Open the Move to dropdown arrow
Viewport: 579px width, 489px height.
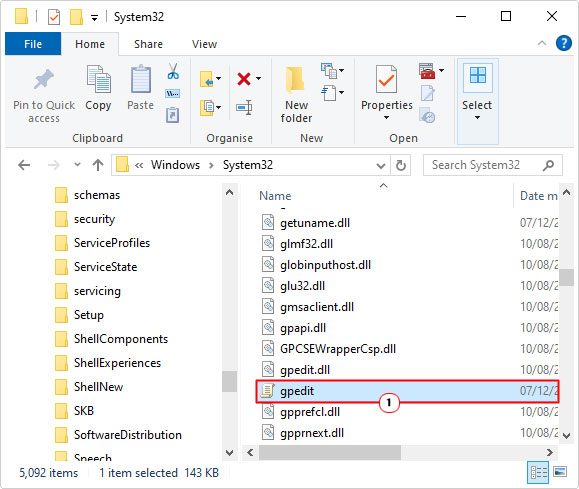click(x=219, y=78)
